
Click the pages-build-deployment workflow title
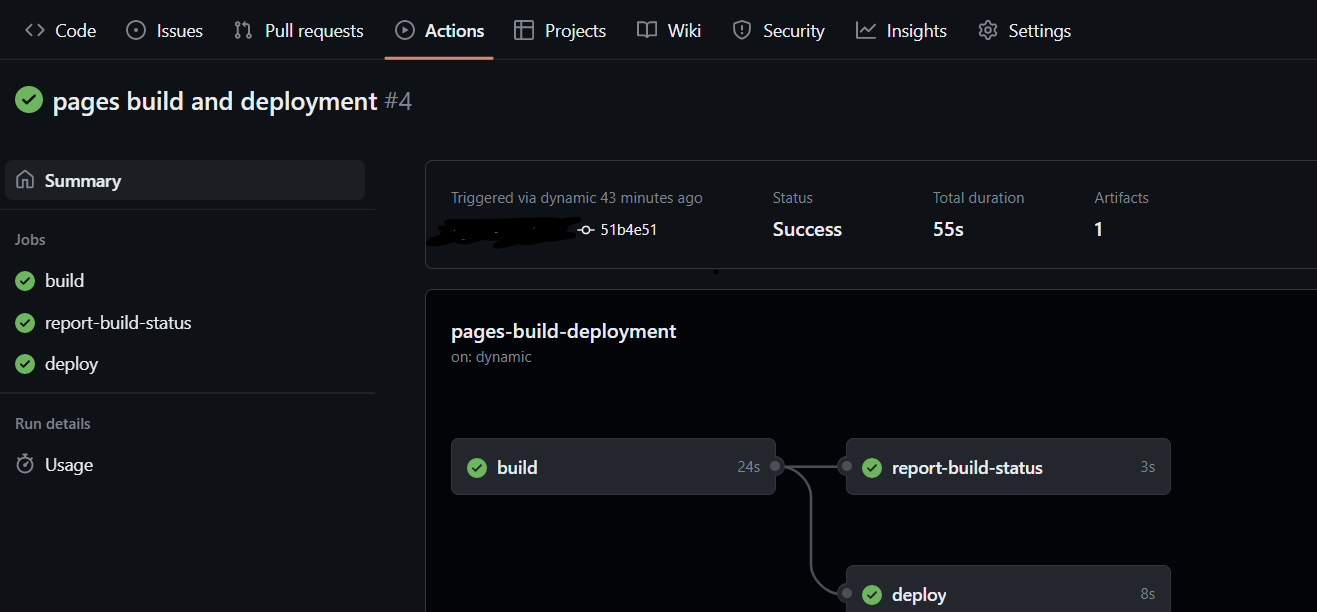coord(564,331)
